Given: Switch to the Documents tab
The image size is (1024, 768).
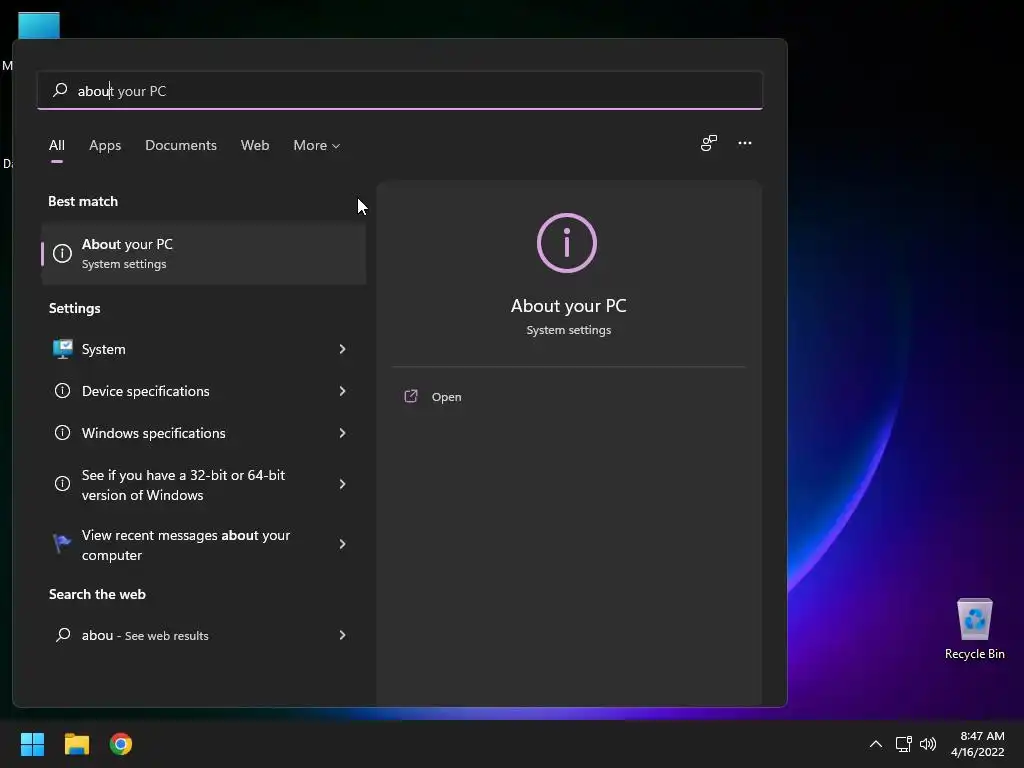Looking at the screenshot, I should pyautogui.click(x=181, y=145).
